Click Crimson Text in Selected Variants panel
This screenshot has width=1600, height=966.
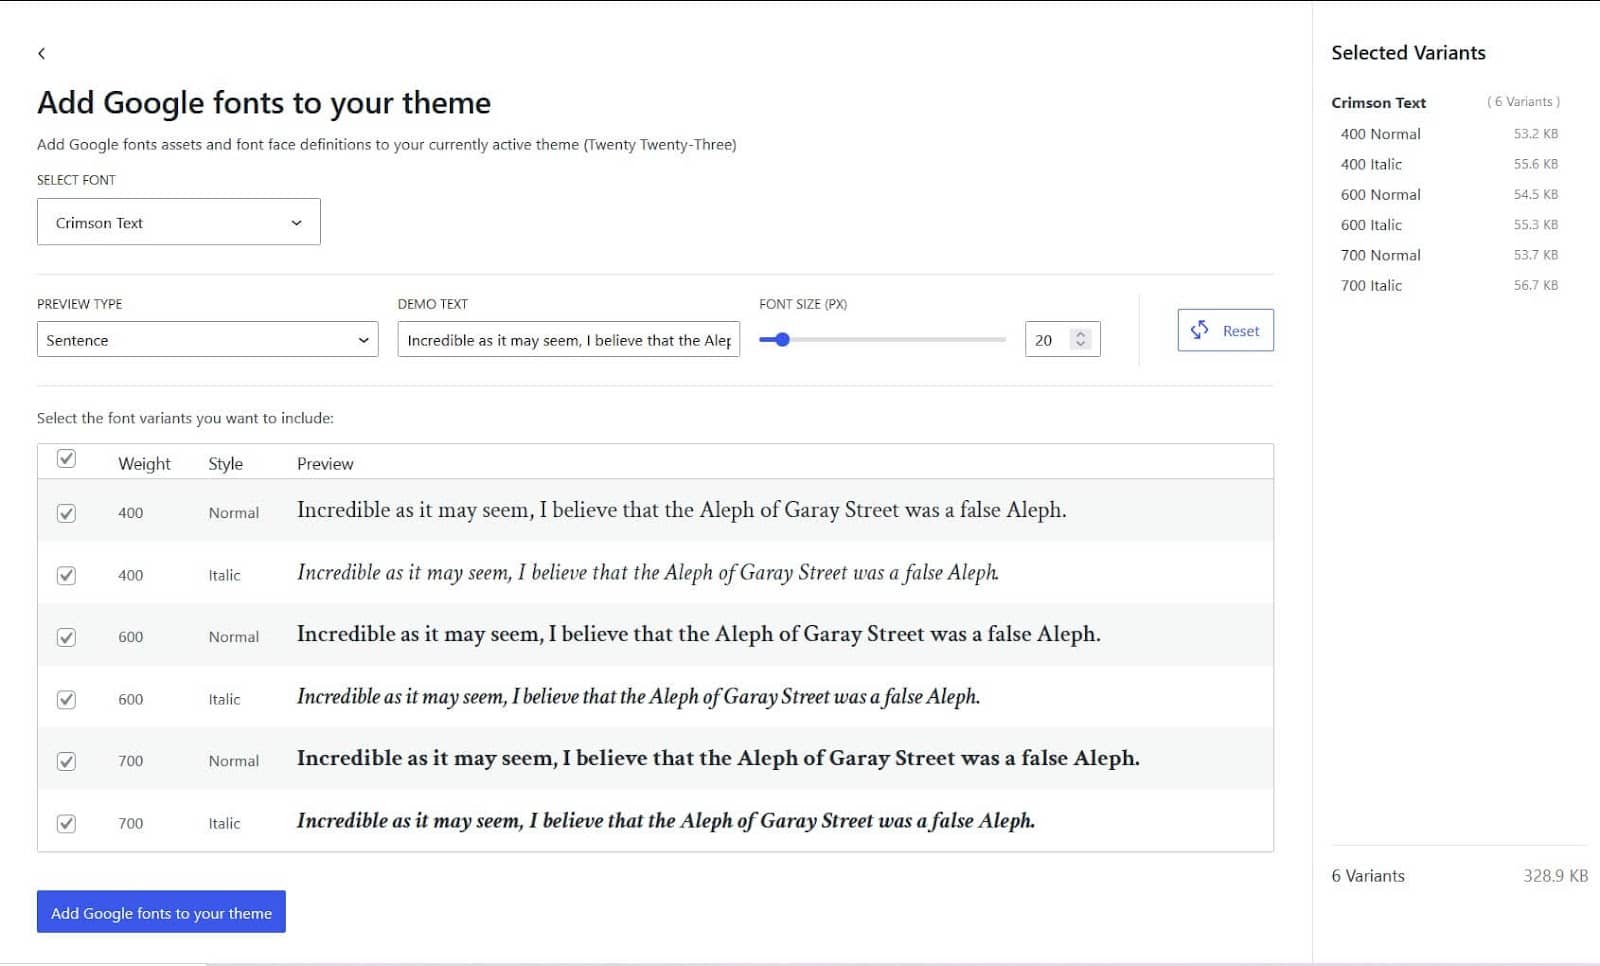coord(1378,102)
